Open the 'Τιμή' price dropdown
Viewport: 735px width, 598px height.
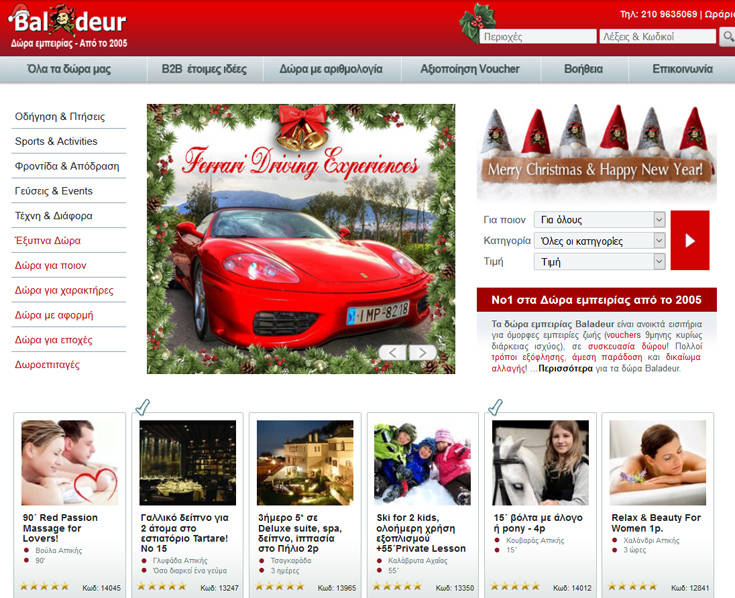click(x=600, y=262)
